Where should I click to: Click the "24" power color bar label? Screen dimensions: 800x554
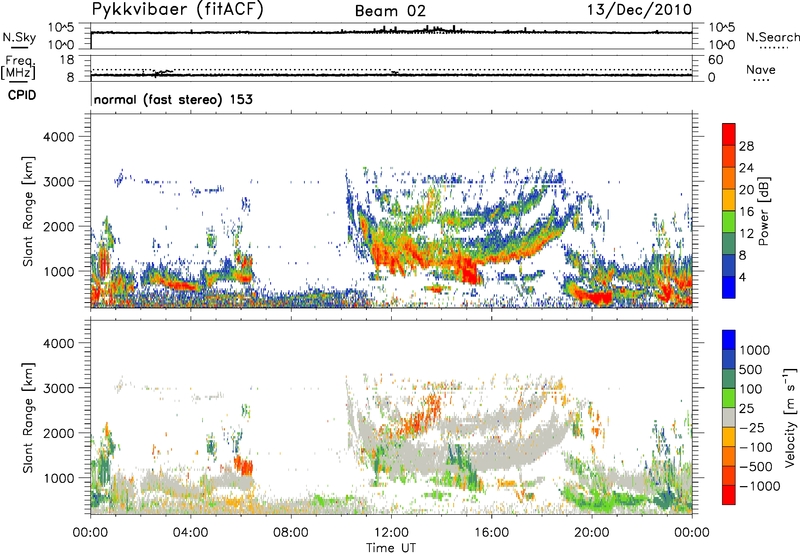click(746, 168)
